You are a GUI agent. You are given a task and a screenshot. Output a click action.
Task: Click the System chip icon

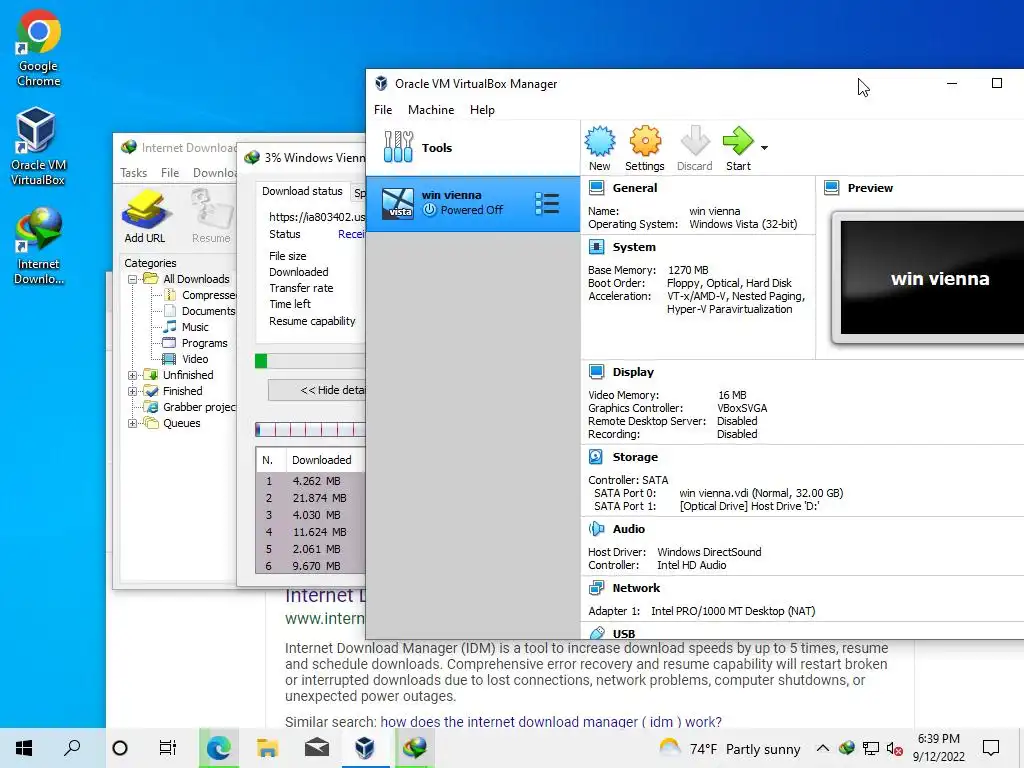[596, 247]
